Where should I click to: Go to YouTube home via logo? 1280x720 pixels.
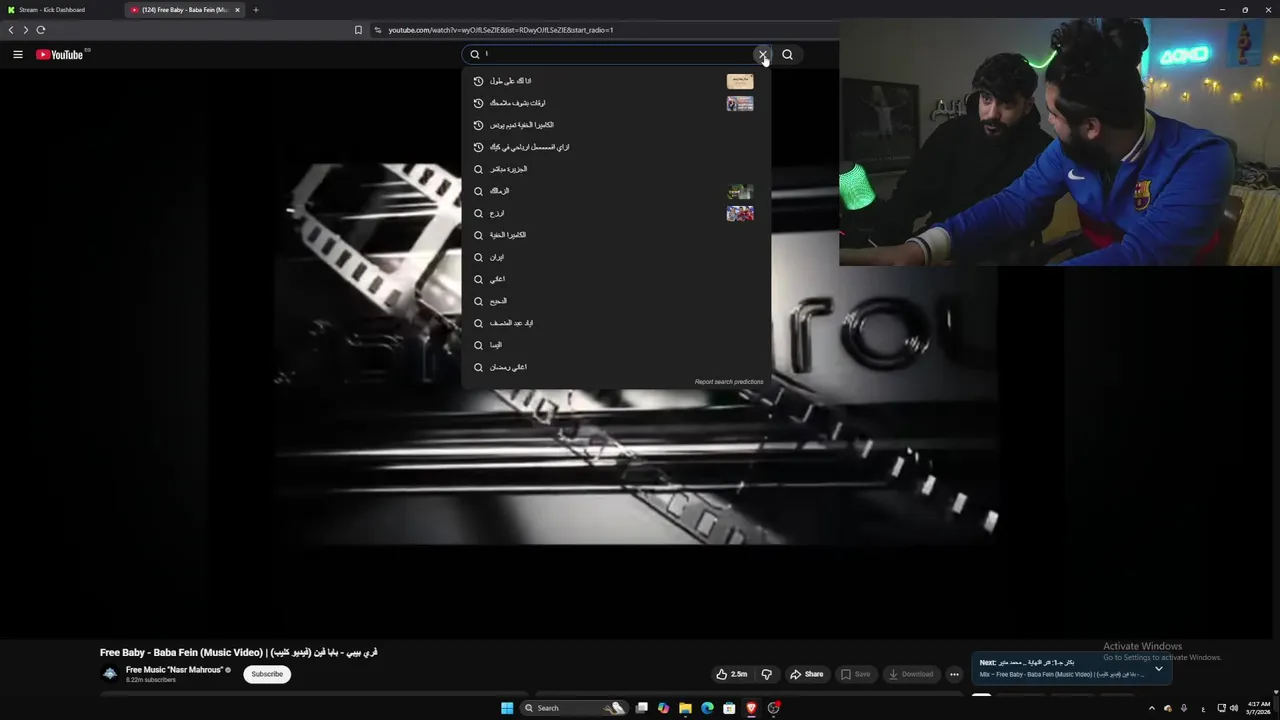click(60, 55)
